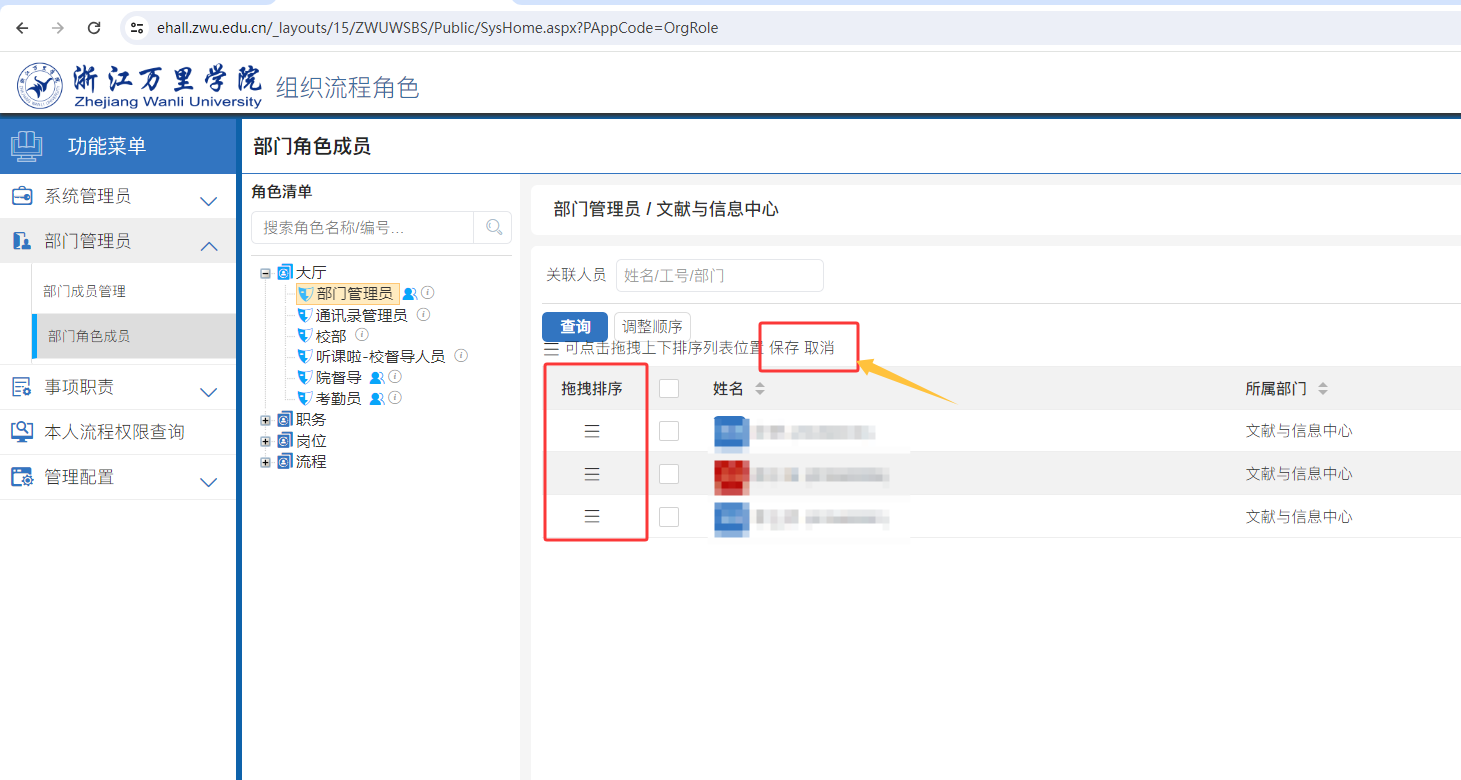Viewport: 1461px width, 780px height.
Task: Open 本人流程权限查询 menu item
Action: click(114, 432)
